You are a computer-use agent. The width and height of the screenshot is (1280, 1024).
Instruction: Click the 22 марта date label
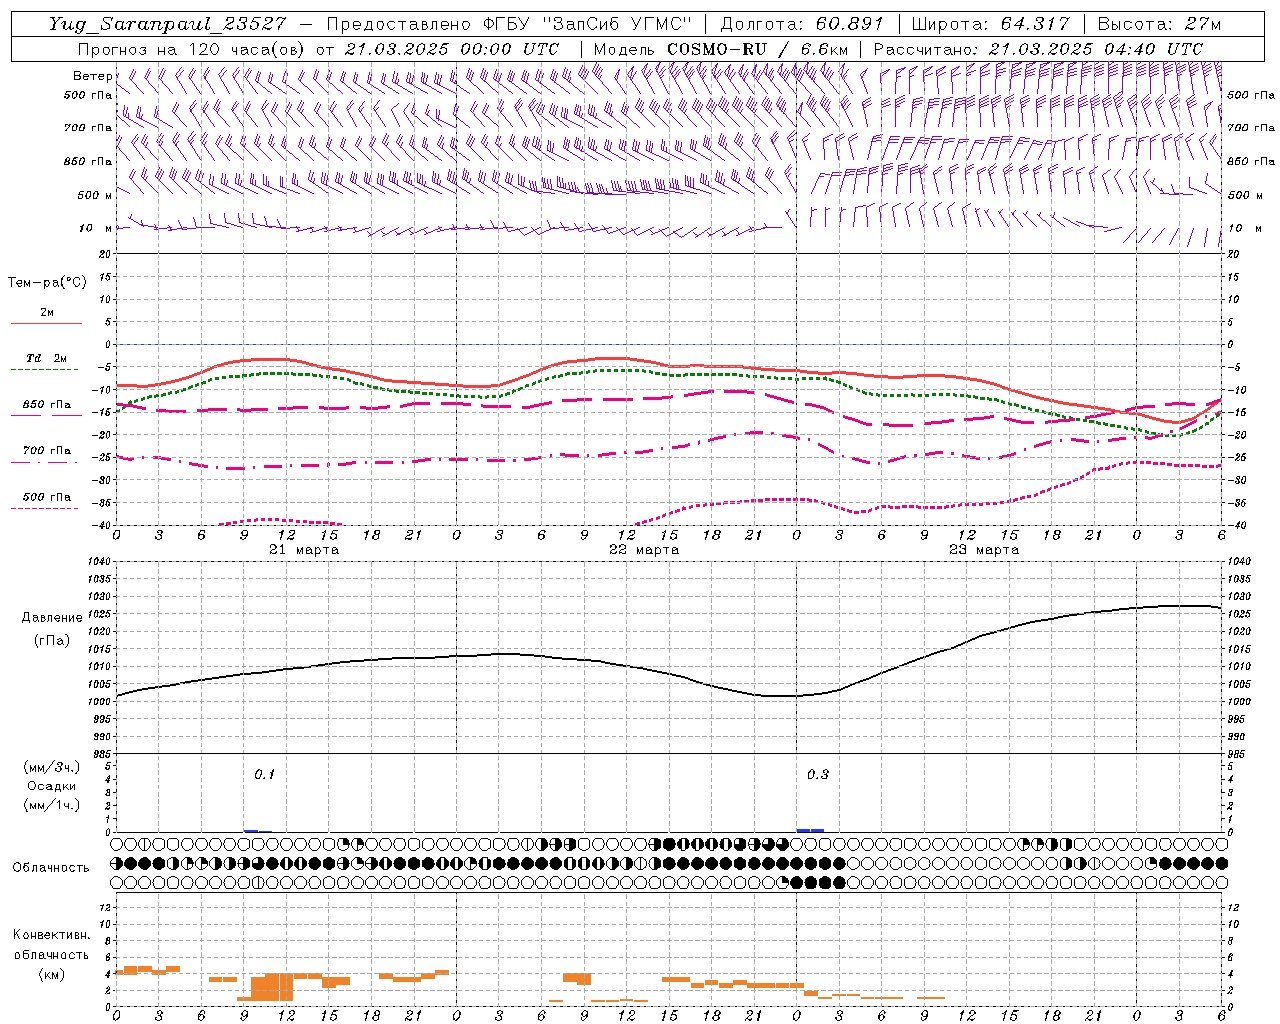644,550
